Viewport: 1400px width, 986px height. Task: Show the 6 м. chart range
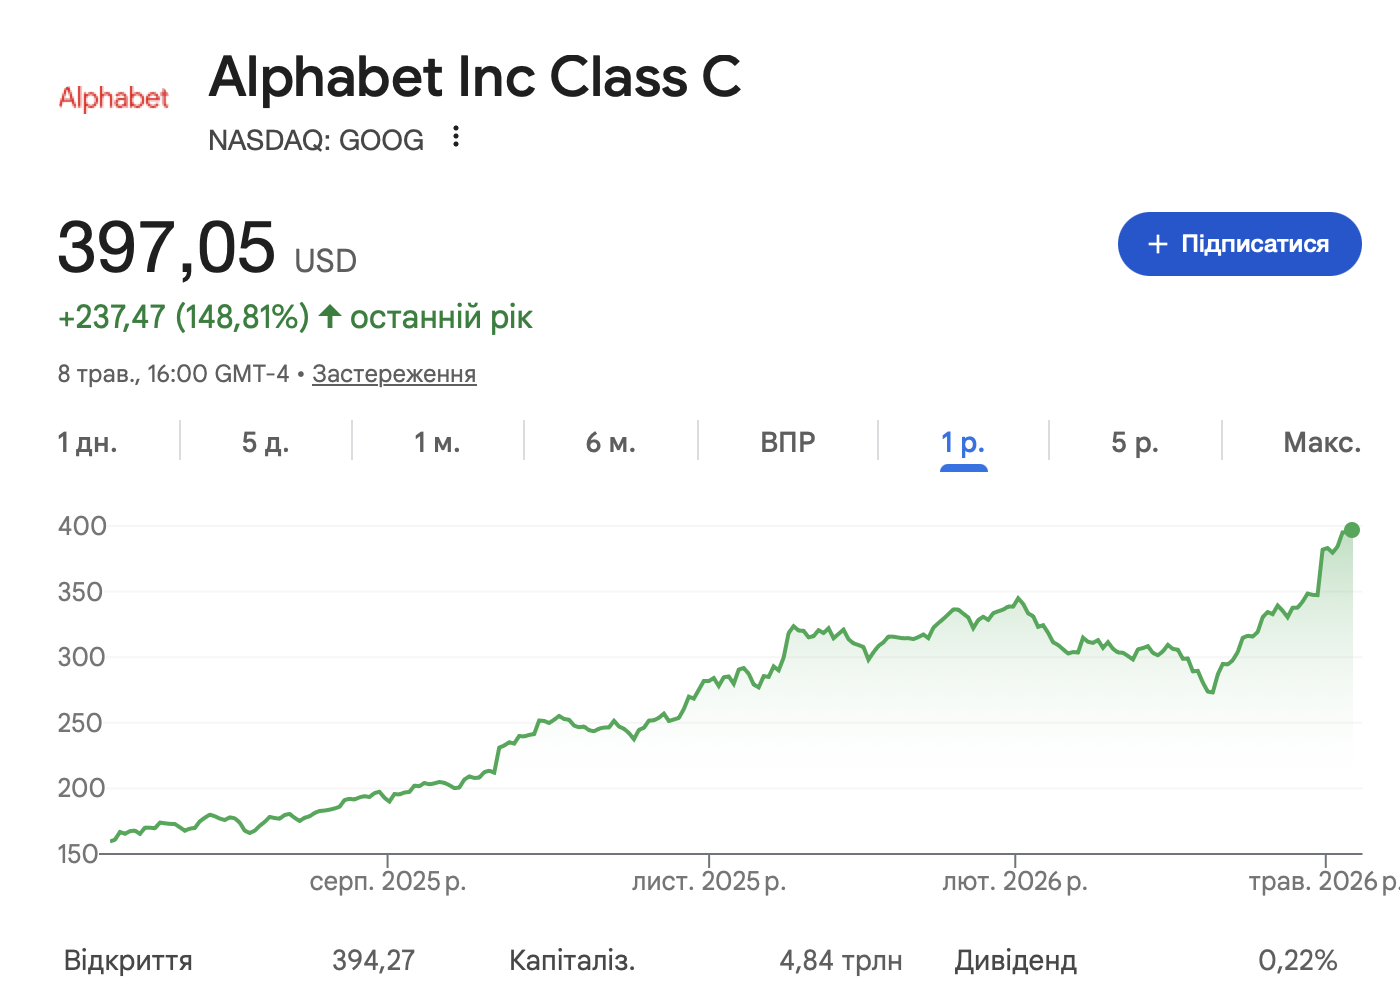click(611, 442)
